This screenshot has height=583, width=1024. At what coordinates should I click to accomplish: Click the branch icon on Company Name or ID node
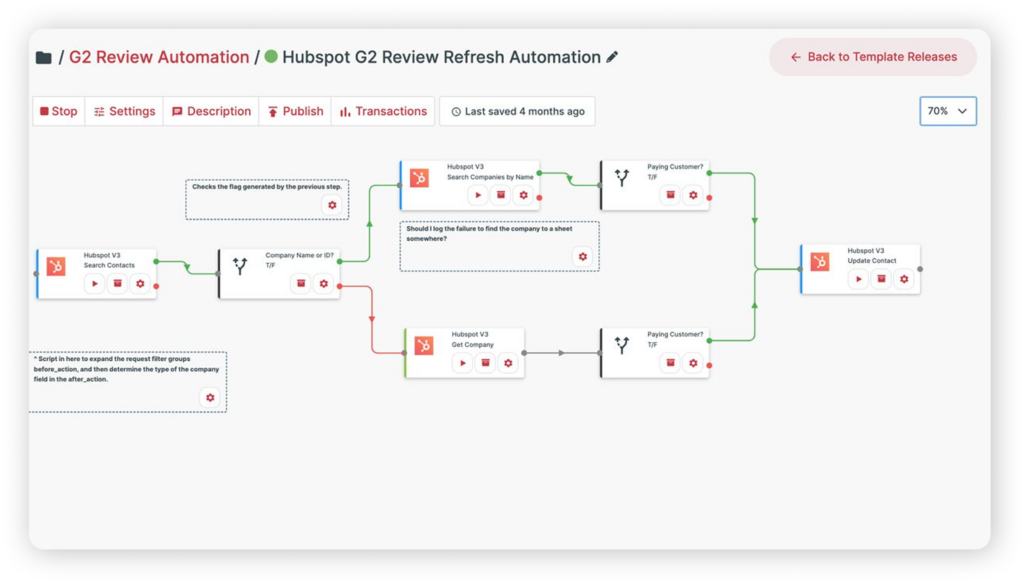pyautogui.click(x=240, y=266)
